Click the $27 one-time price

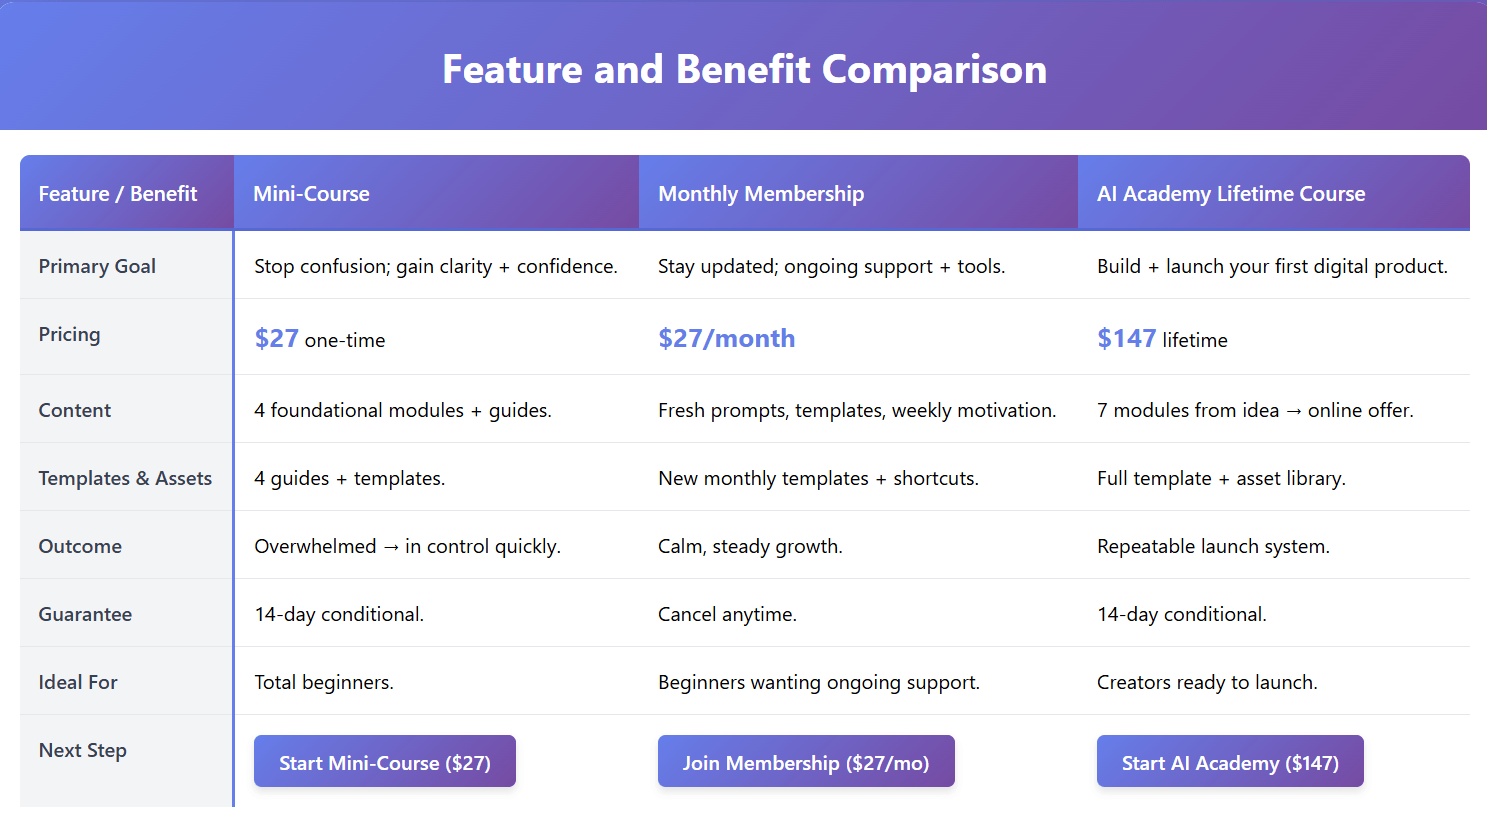tap(319, 339)
